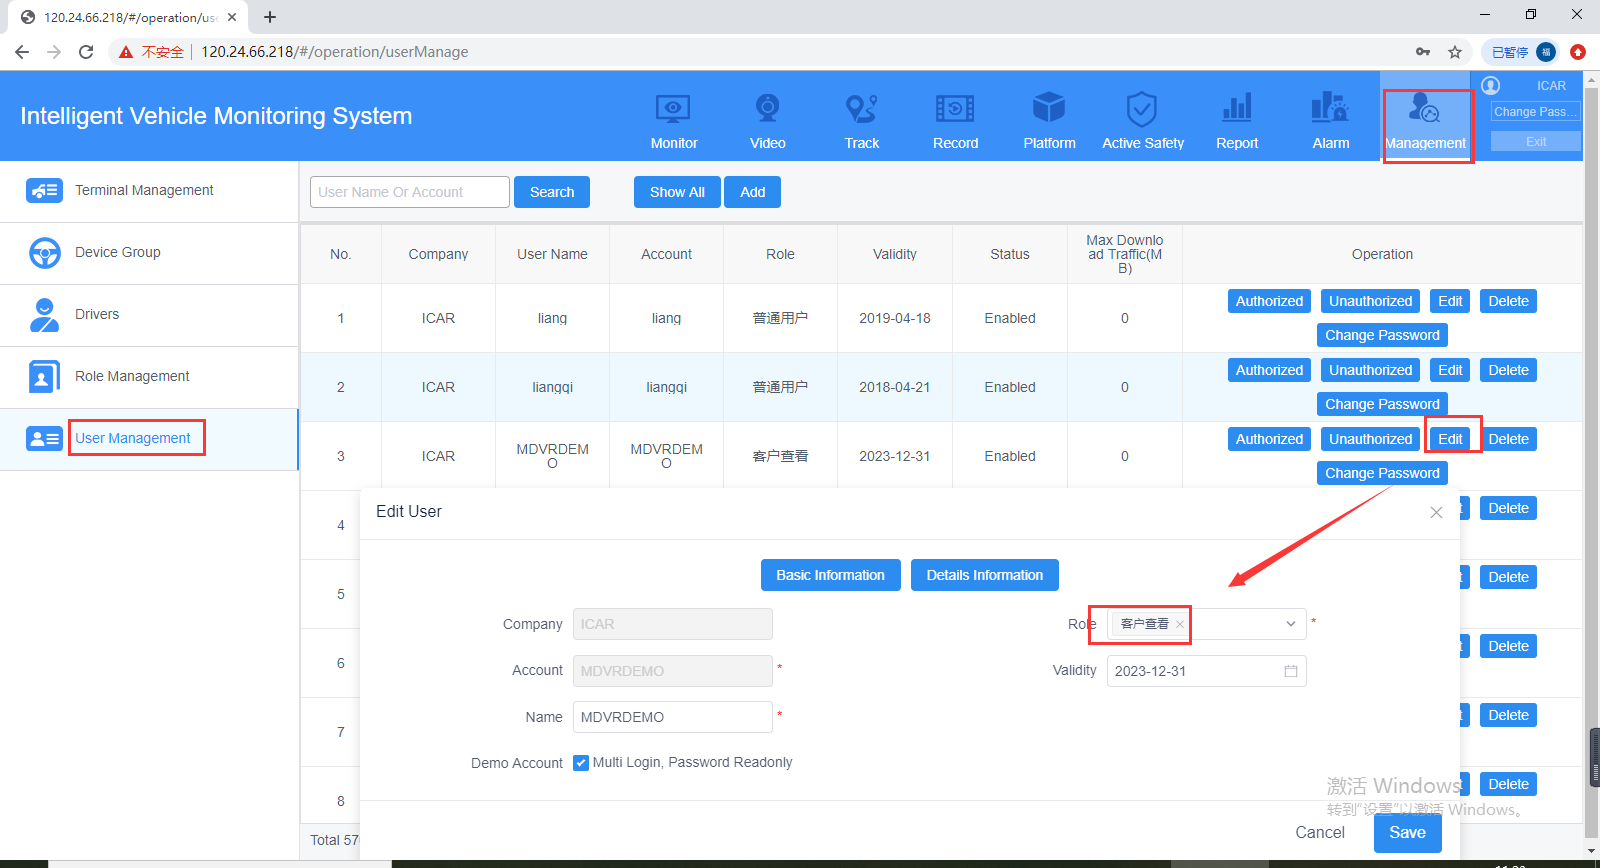Open Device Group in the sidebar
The width and height of the screenshot is (1600, 868).
[149, 253]
